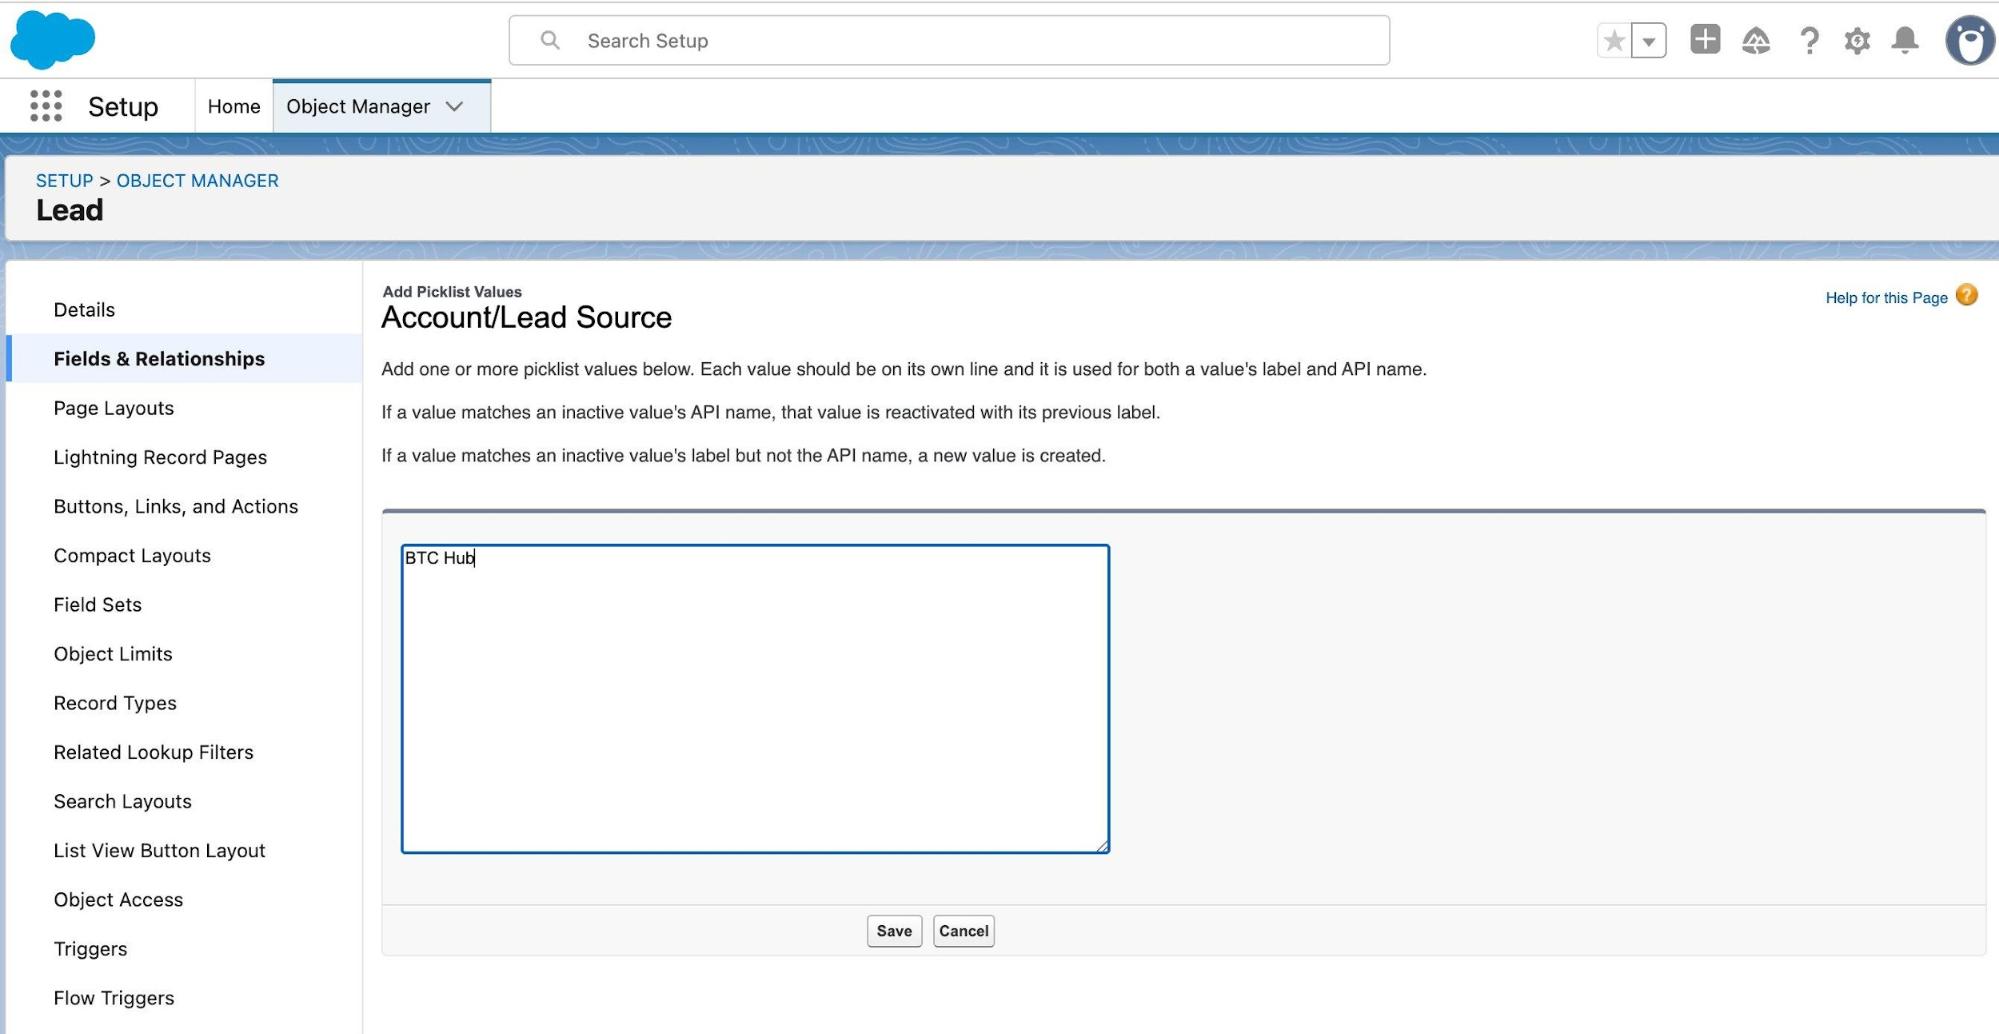Cancel adding picklist values
Image resolution: width=1999 pixels, height=1034 pixels.
(x=963, y=931)
